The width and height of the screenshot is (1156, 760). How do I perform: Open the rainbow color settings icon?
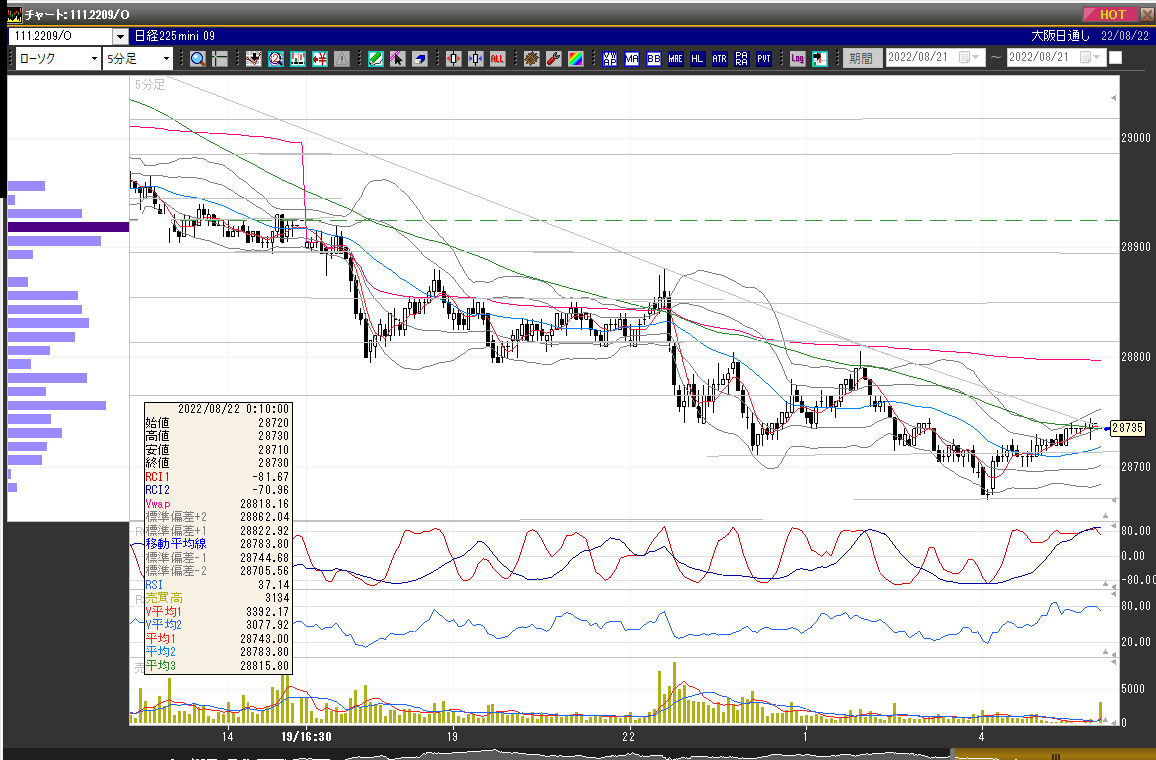[576, 59]
